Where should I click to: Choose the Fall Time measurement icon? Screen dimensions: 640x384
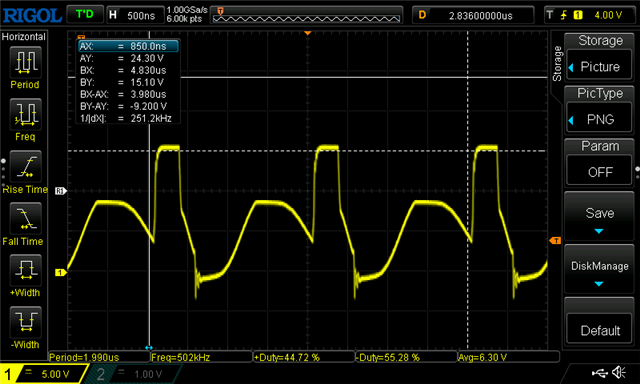point(25,218)
